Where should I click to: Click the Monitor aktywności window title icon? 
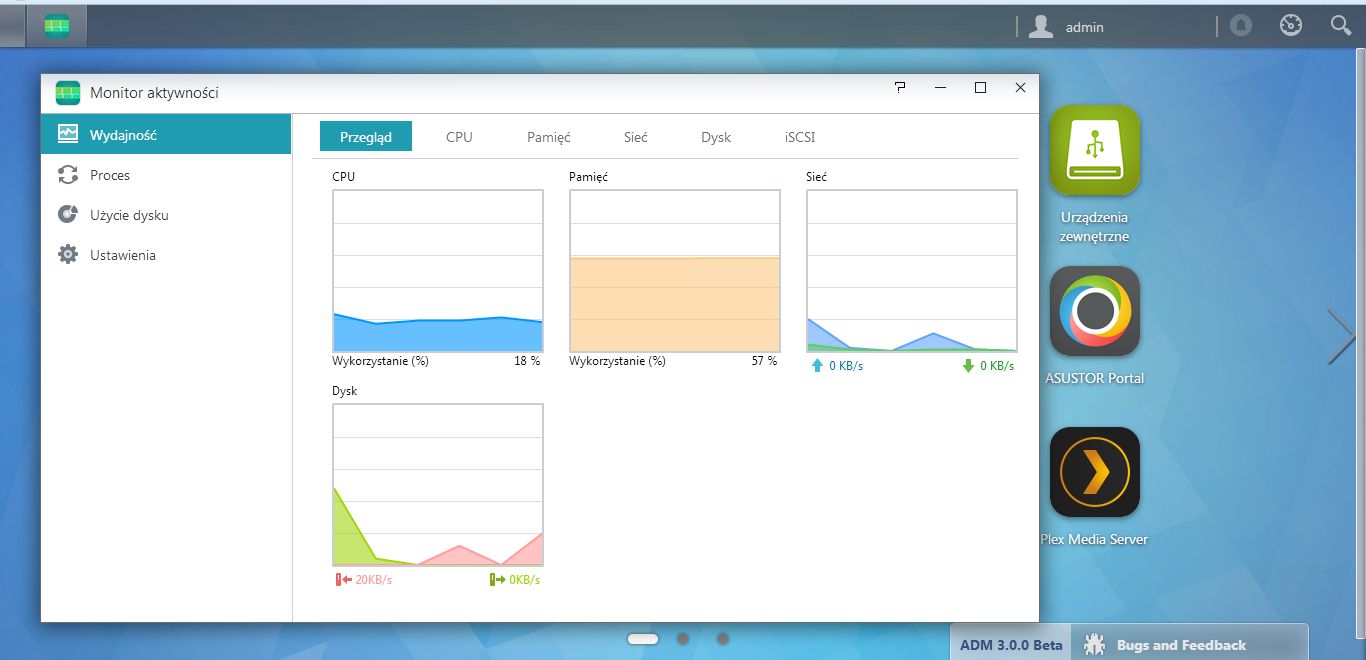point(67,92)
